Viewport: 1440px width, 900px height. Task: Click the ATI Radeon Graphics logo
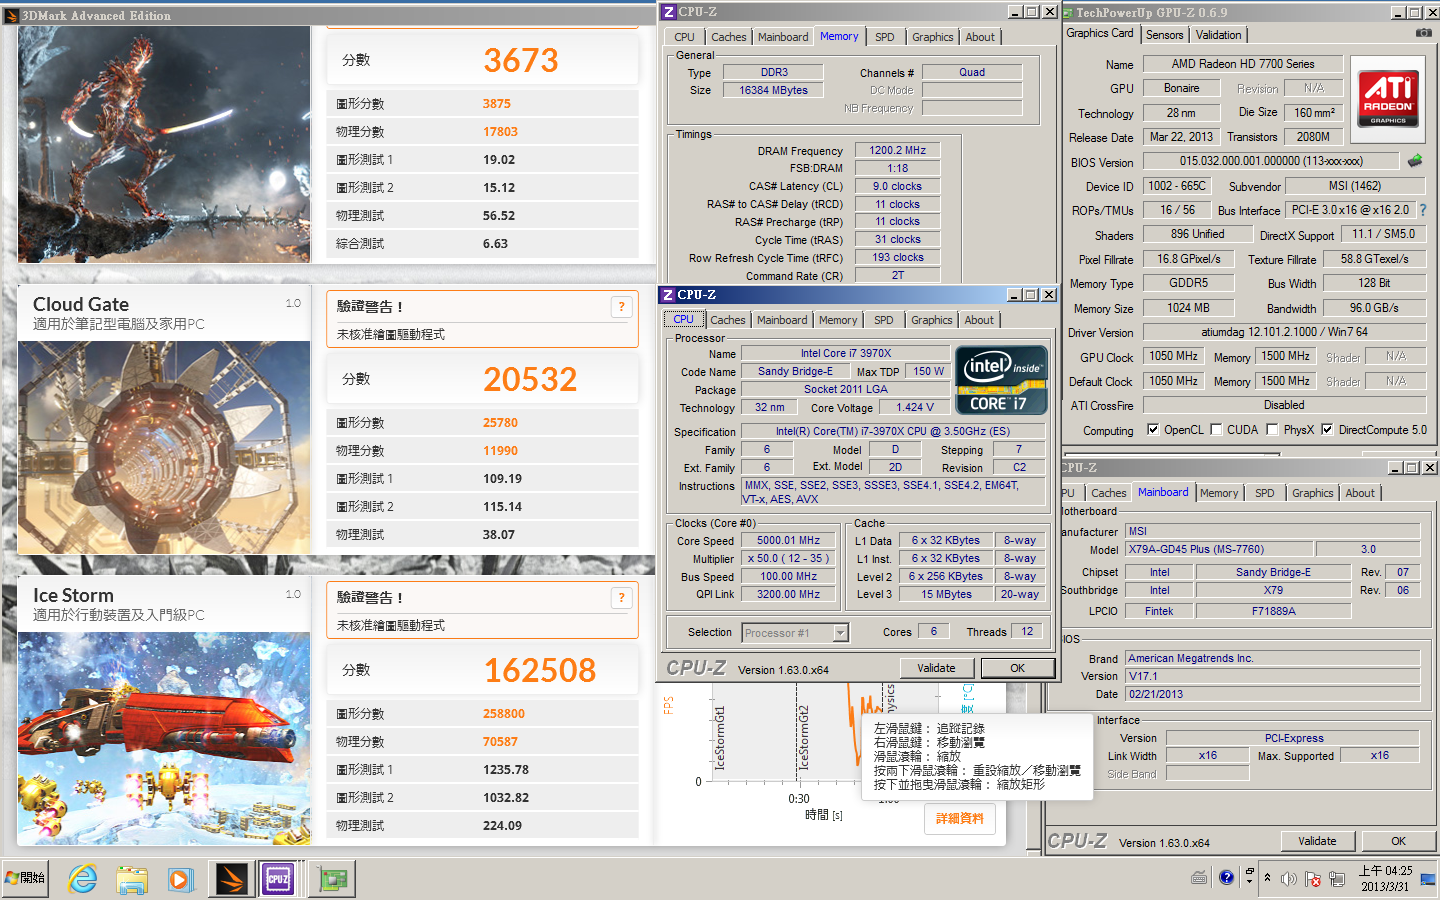(1388, 98)
